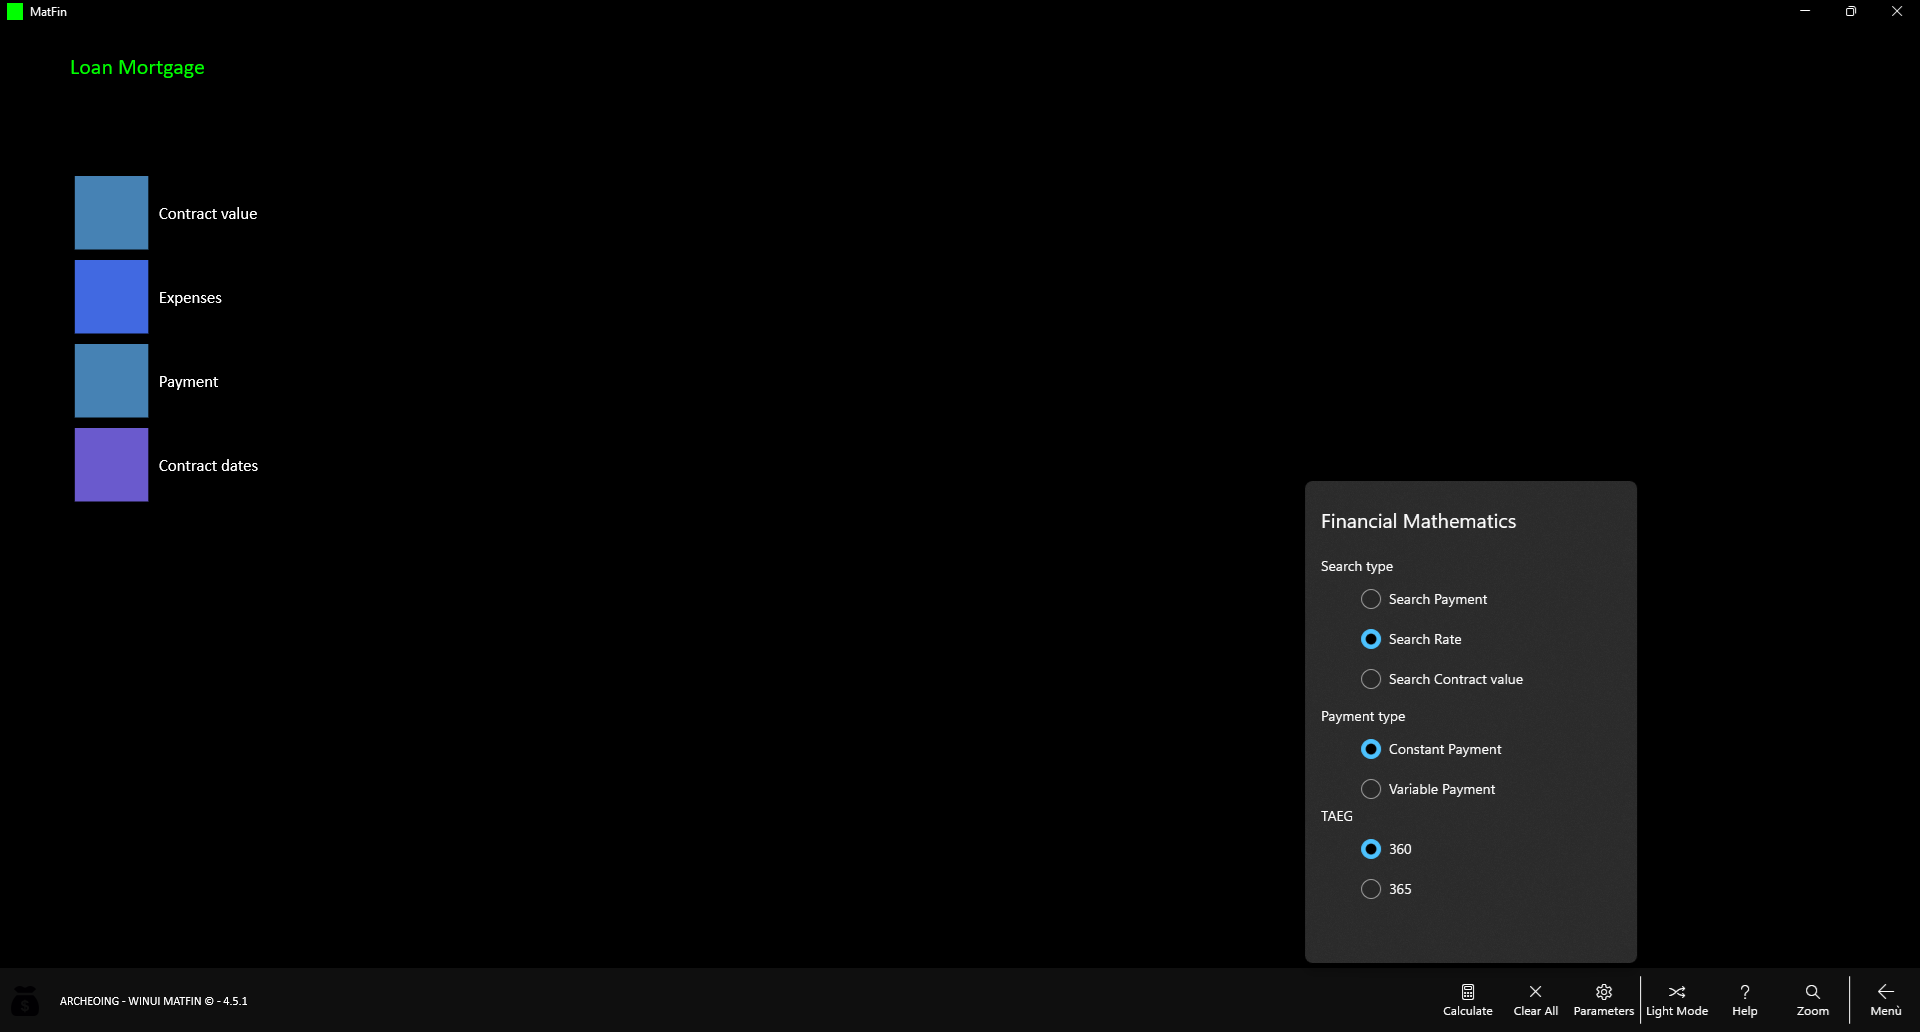
Task: Open the Payment tile
Action: tap(111, 381)
